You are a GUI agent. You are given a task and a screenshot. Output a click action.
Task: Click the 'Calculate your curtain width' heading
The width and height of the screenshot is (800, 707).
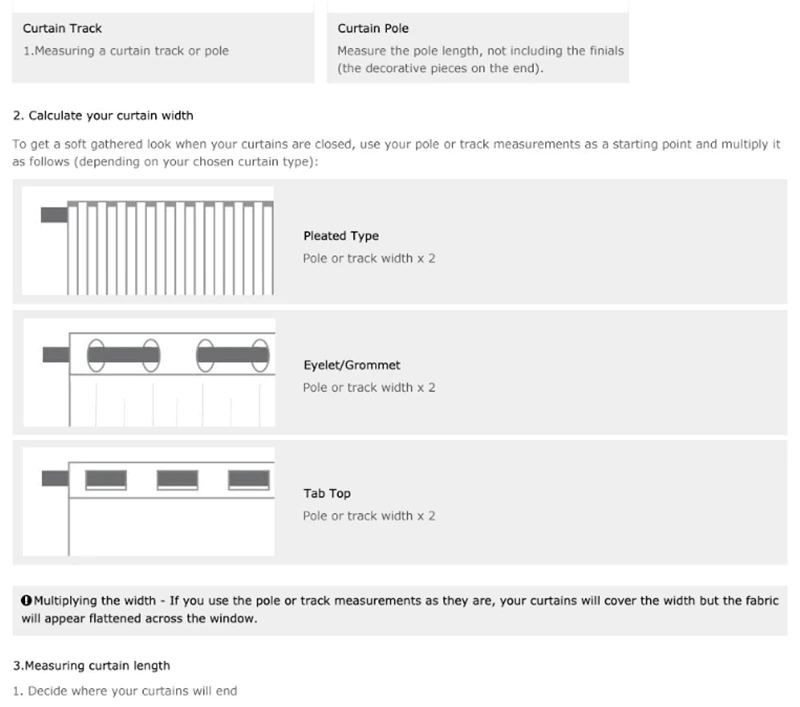(x=103, y=116)
